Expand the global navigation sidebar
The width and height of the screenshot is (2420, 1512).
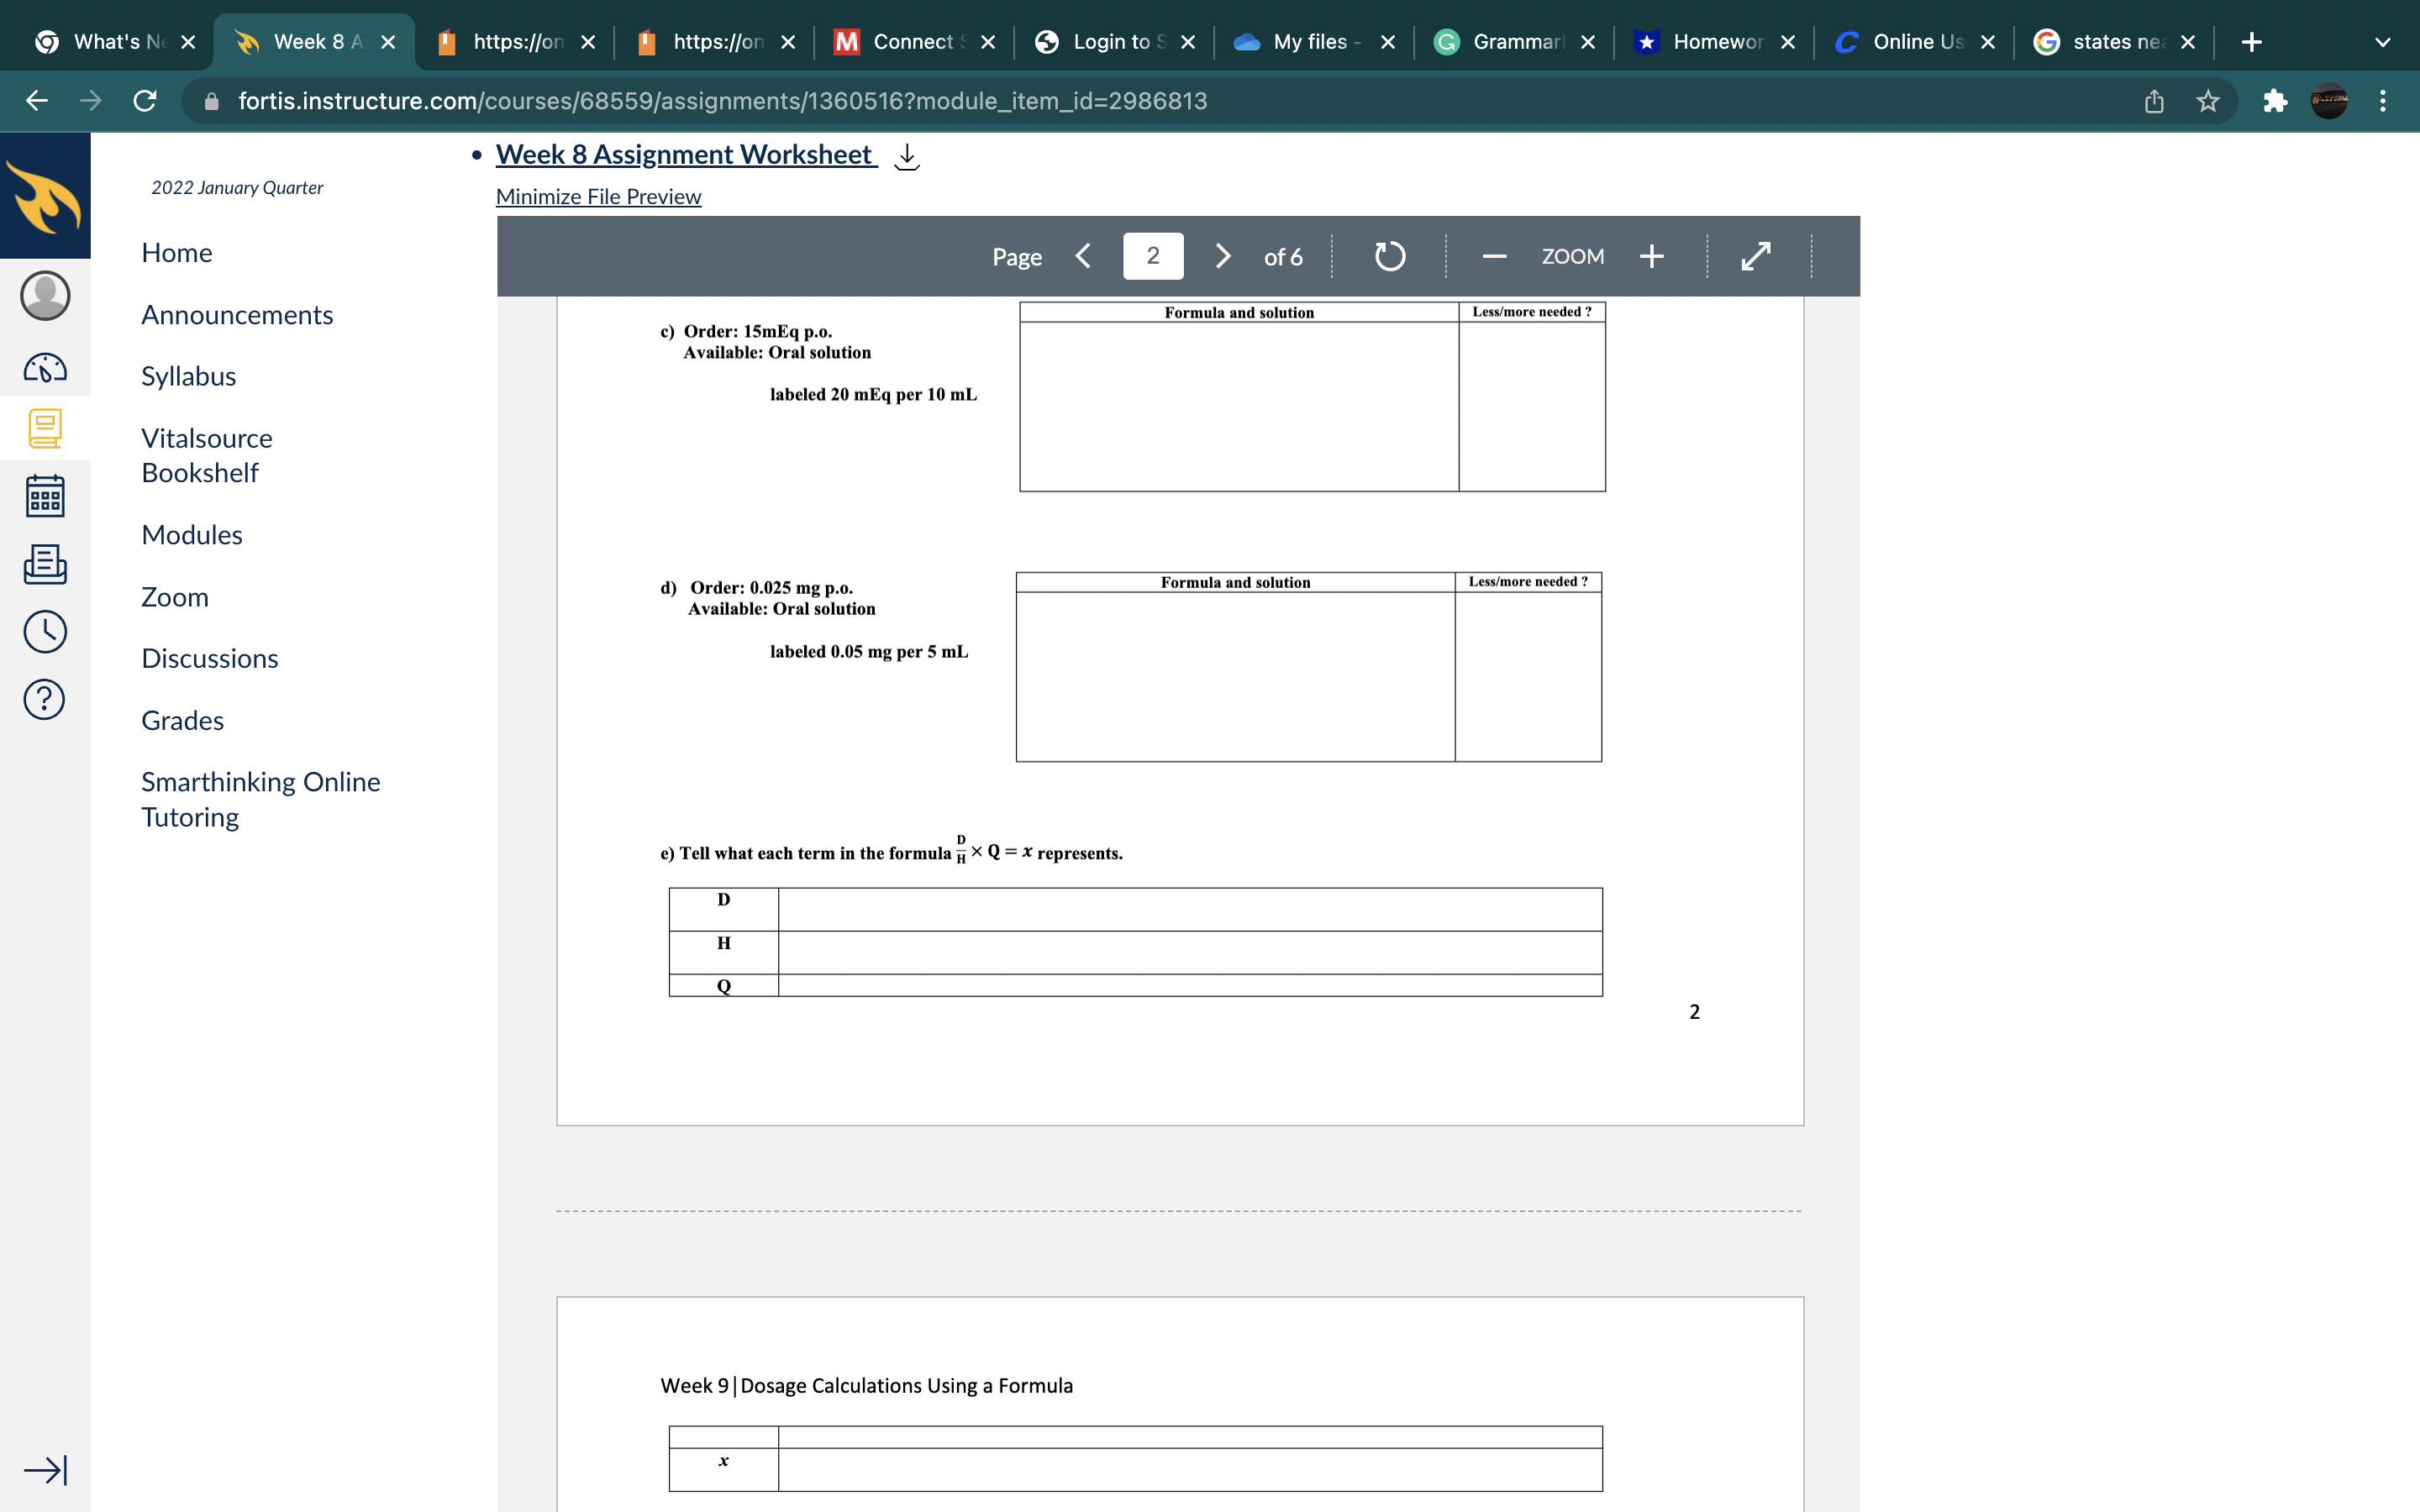tap(45, 1470)
